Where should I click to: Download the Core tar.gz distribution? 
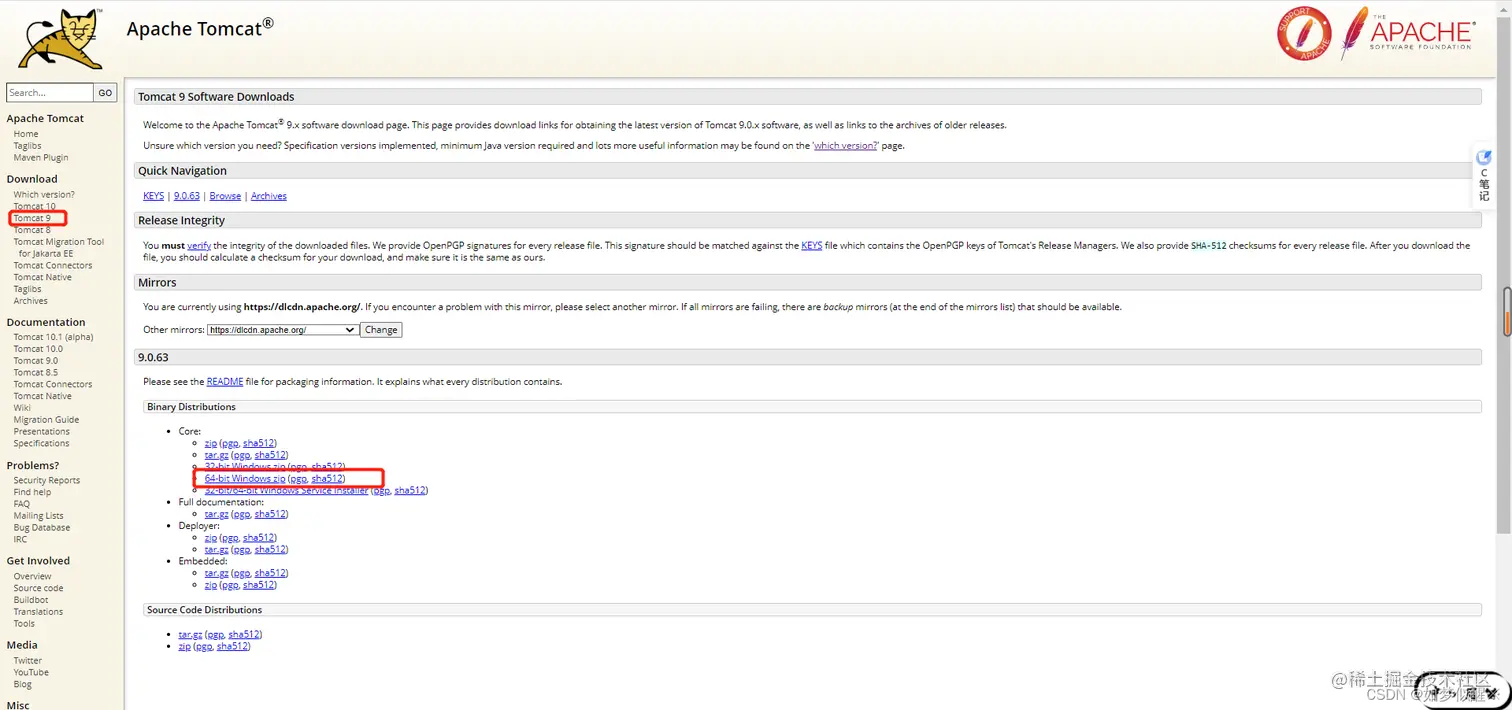pos(217,455)
